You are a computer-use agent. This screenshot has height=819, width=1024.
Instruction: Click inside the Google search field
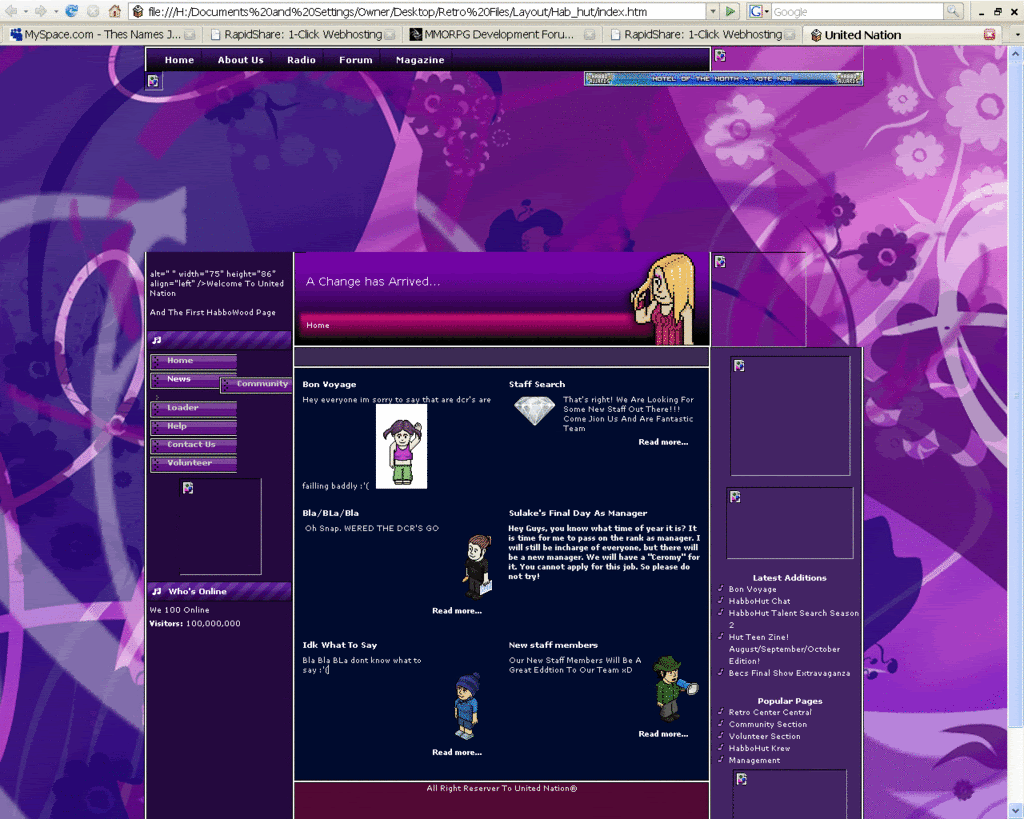click(855, 11)
